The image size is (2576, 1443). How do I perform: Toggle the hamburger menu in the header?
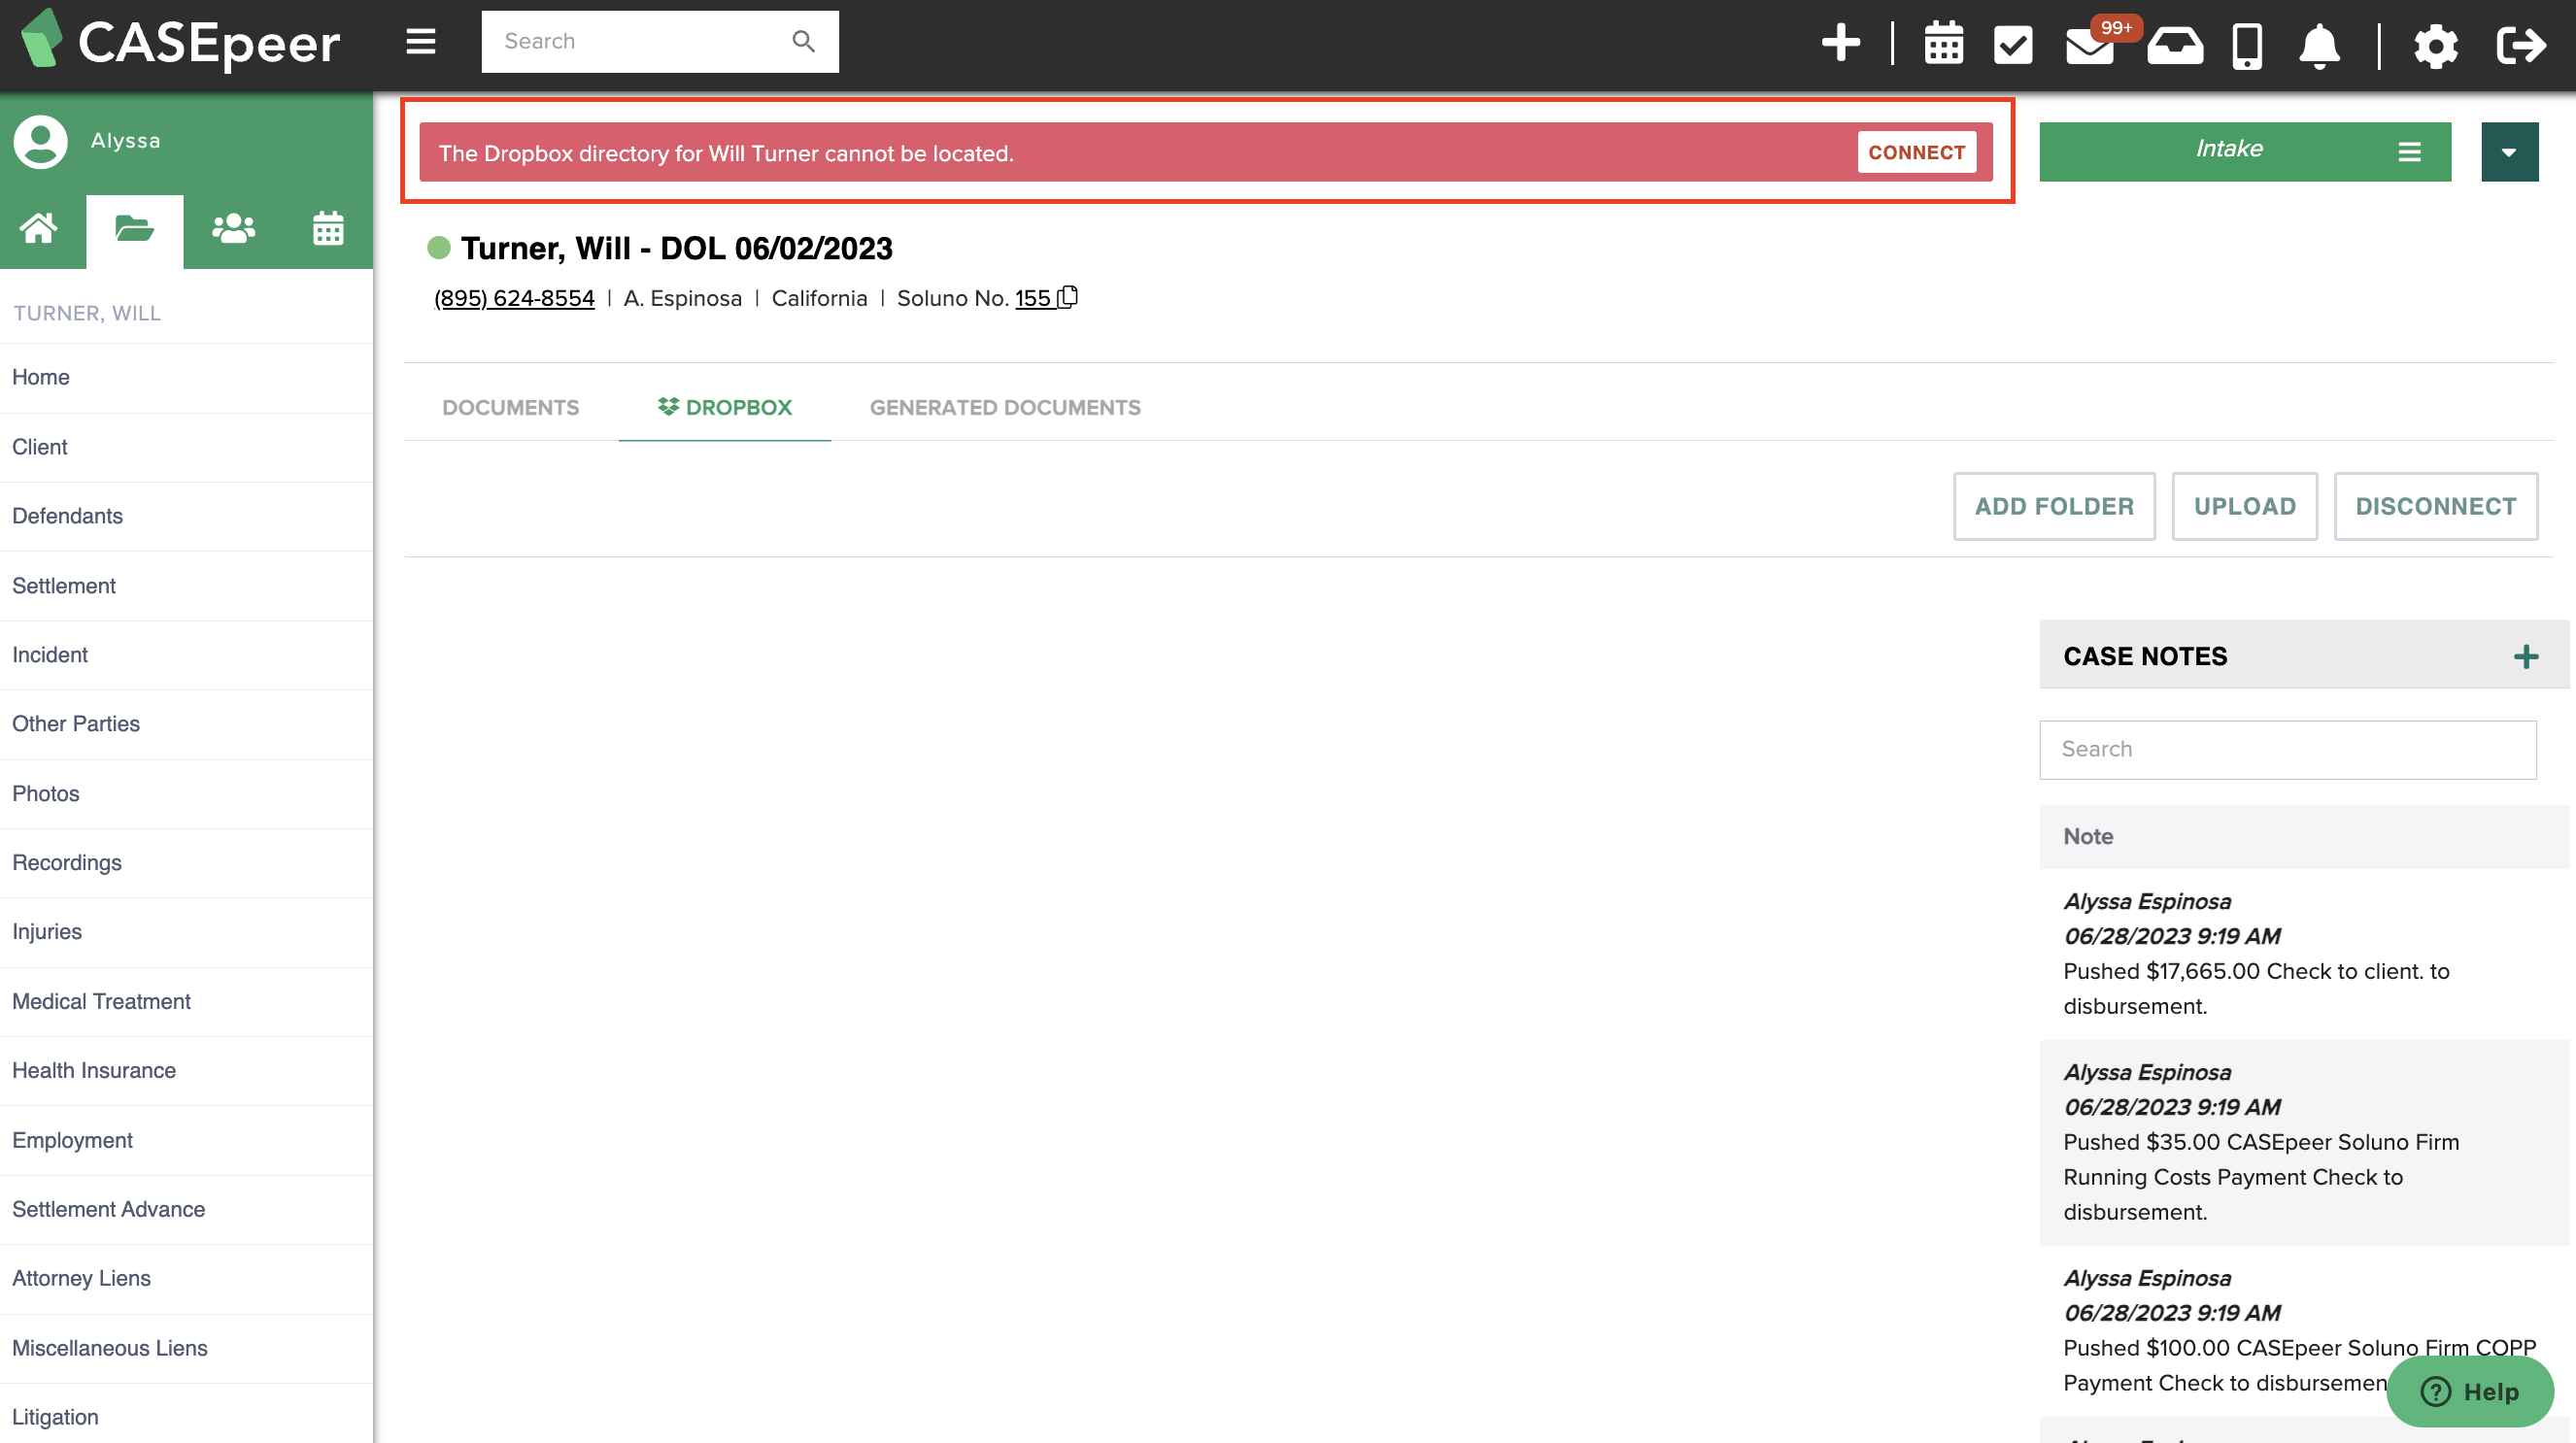420,42
